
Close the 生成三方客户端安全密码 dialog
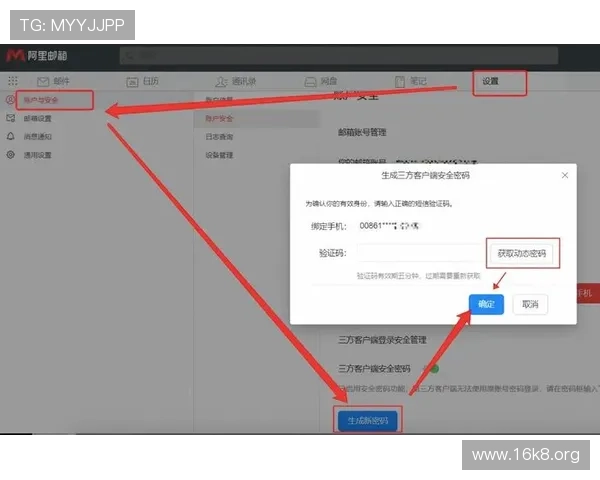pyautogui.click(x=564, y=175)
